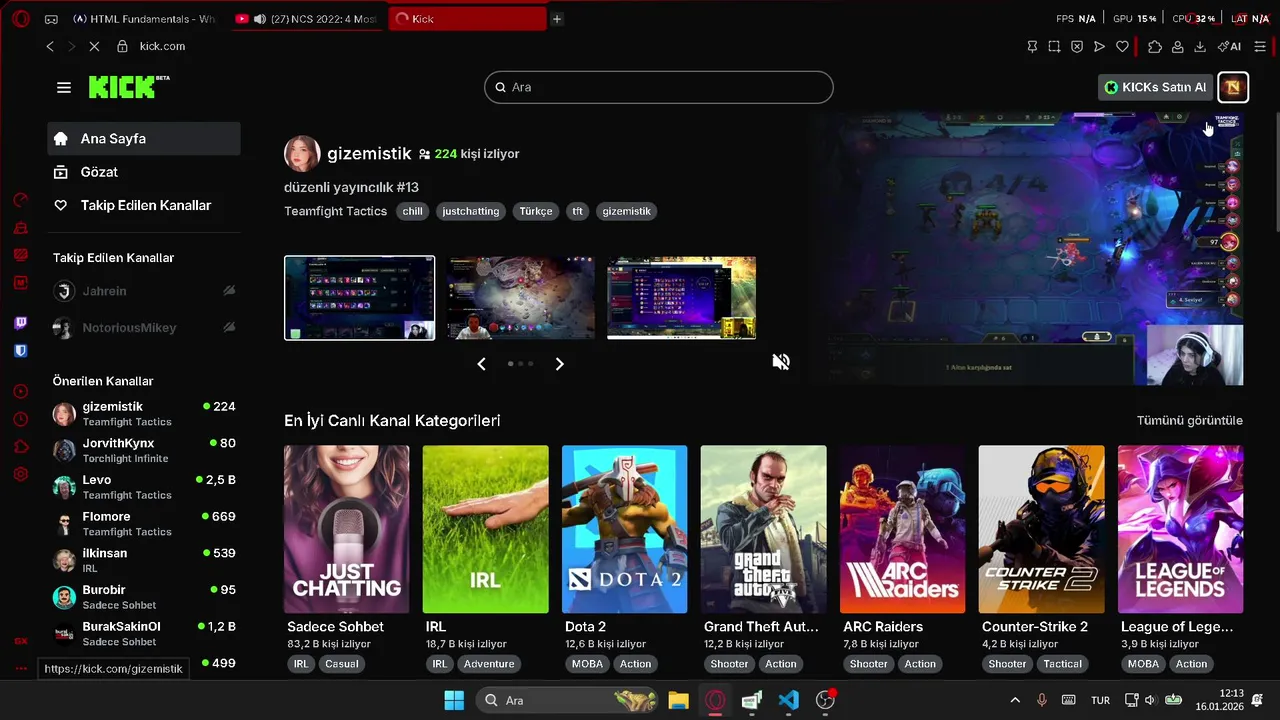Open OBS Studio from the taskbar

[x=825, y=700]
